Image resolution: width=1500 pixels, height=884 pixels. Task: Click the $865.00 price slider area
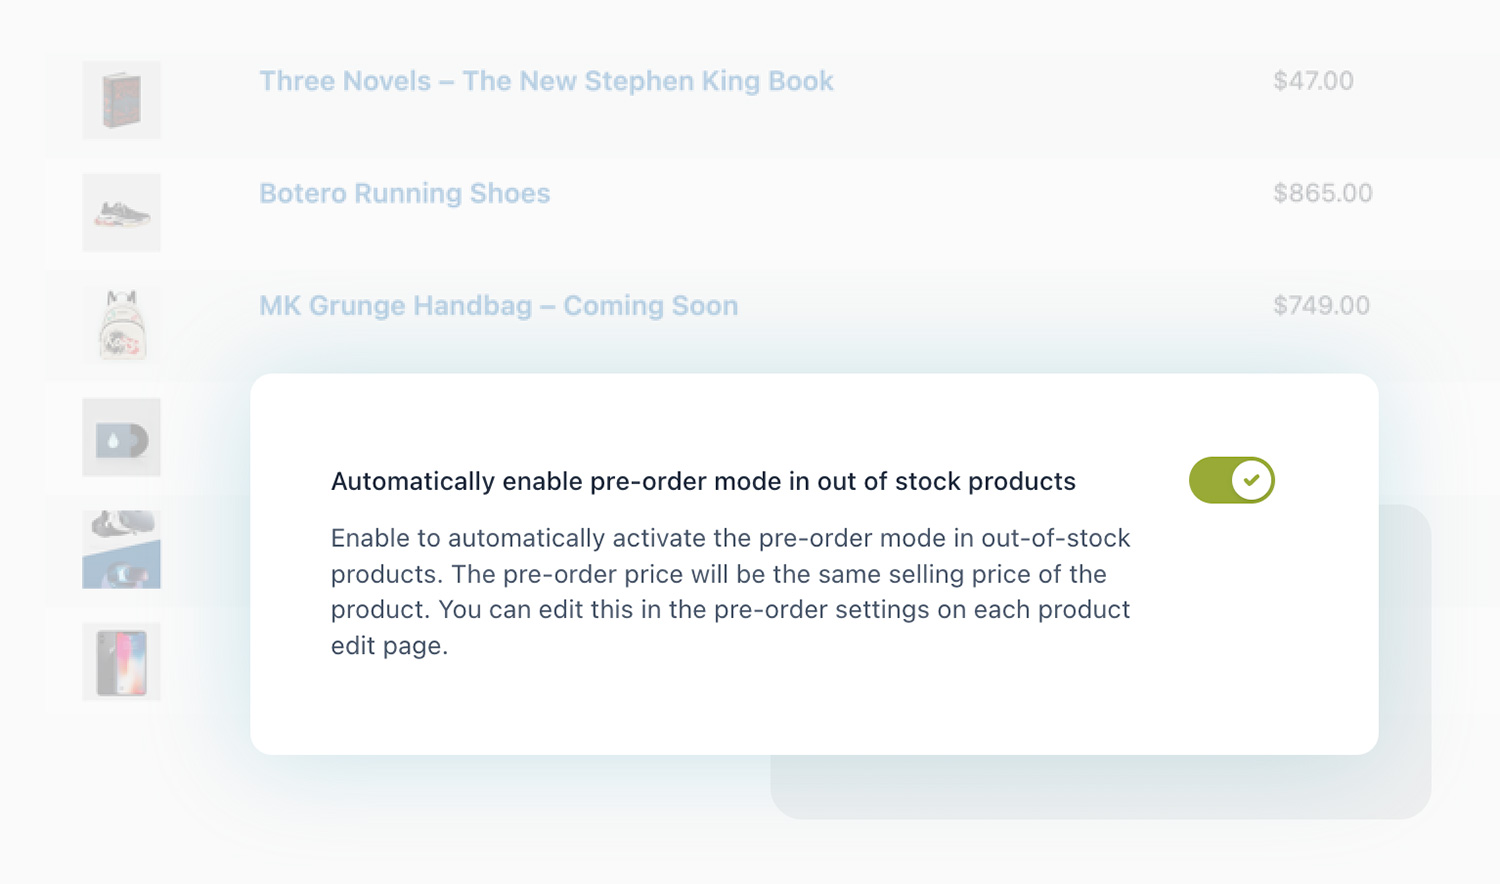(x=1322, y=193)
